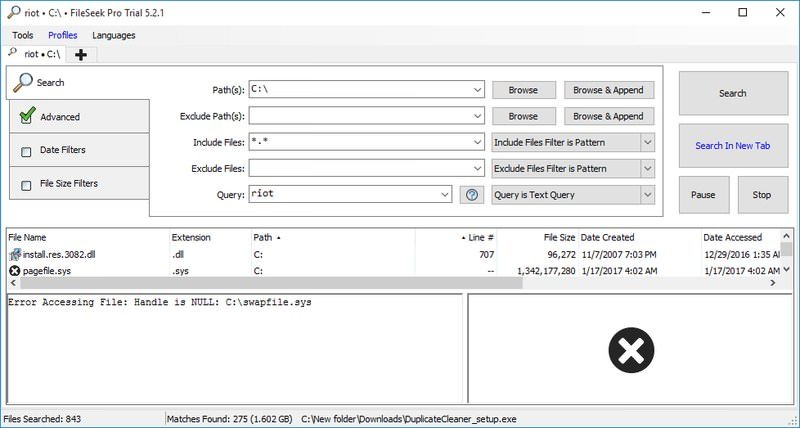Enable the File Size Filters checkbox
Viewport: 800px width, 428px height.
[26, 184]
